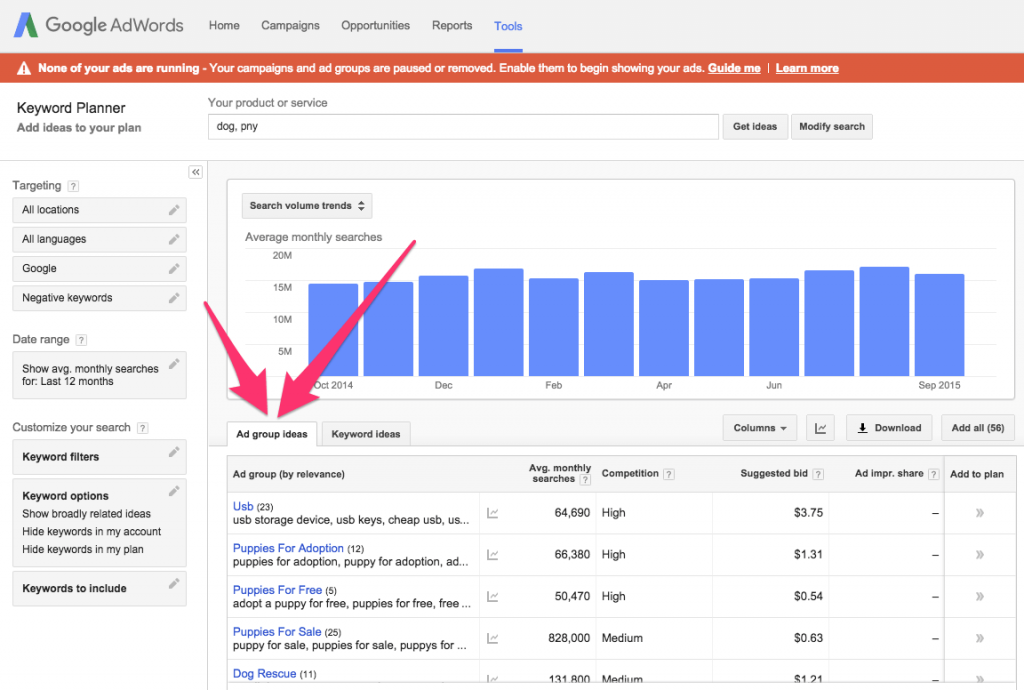Screen dimensions: 1024x690
Task: Show trend chart for Puppies For Sale
Action: (x=492, y=638)
